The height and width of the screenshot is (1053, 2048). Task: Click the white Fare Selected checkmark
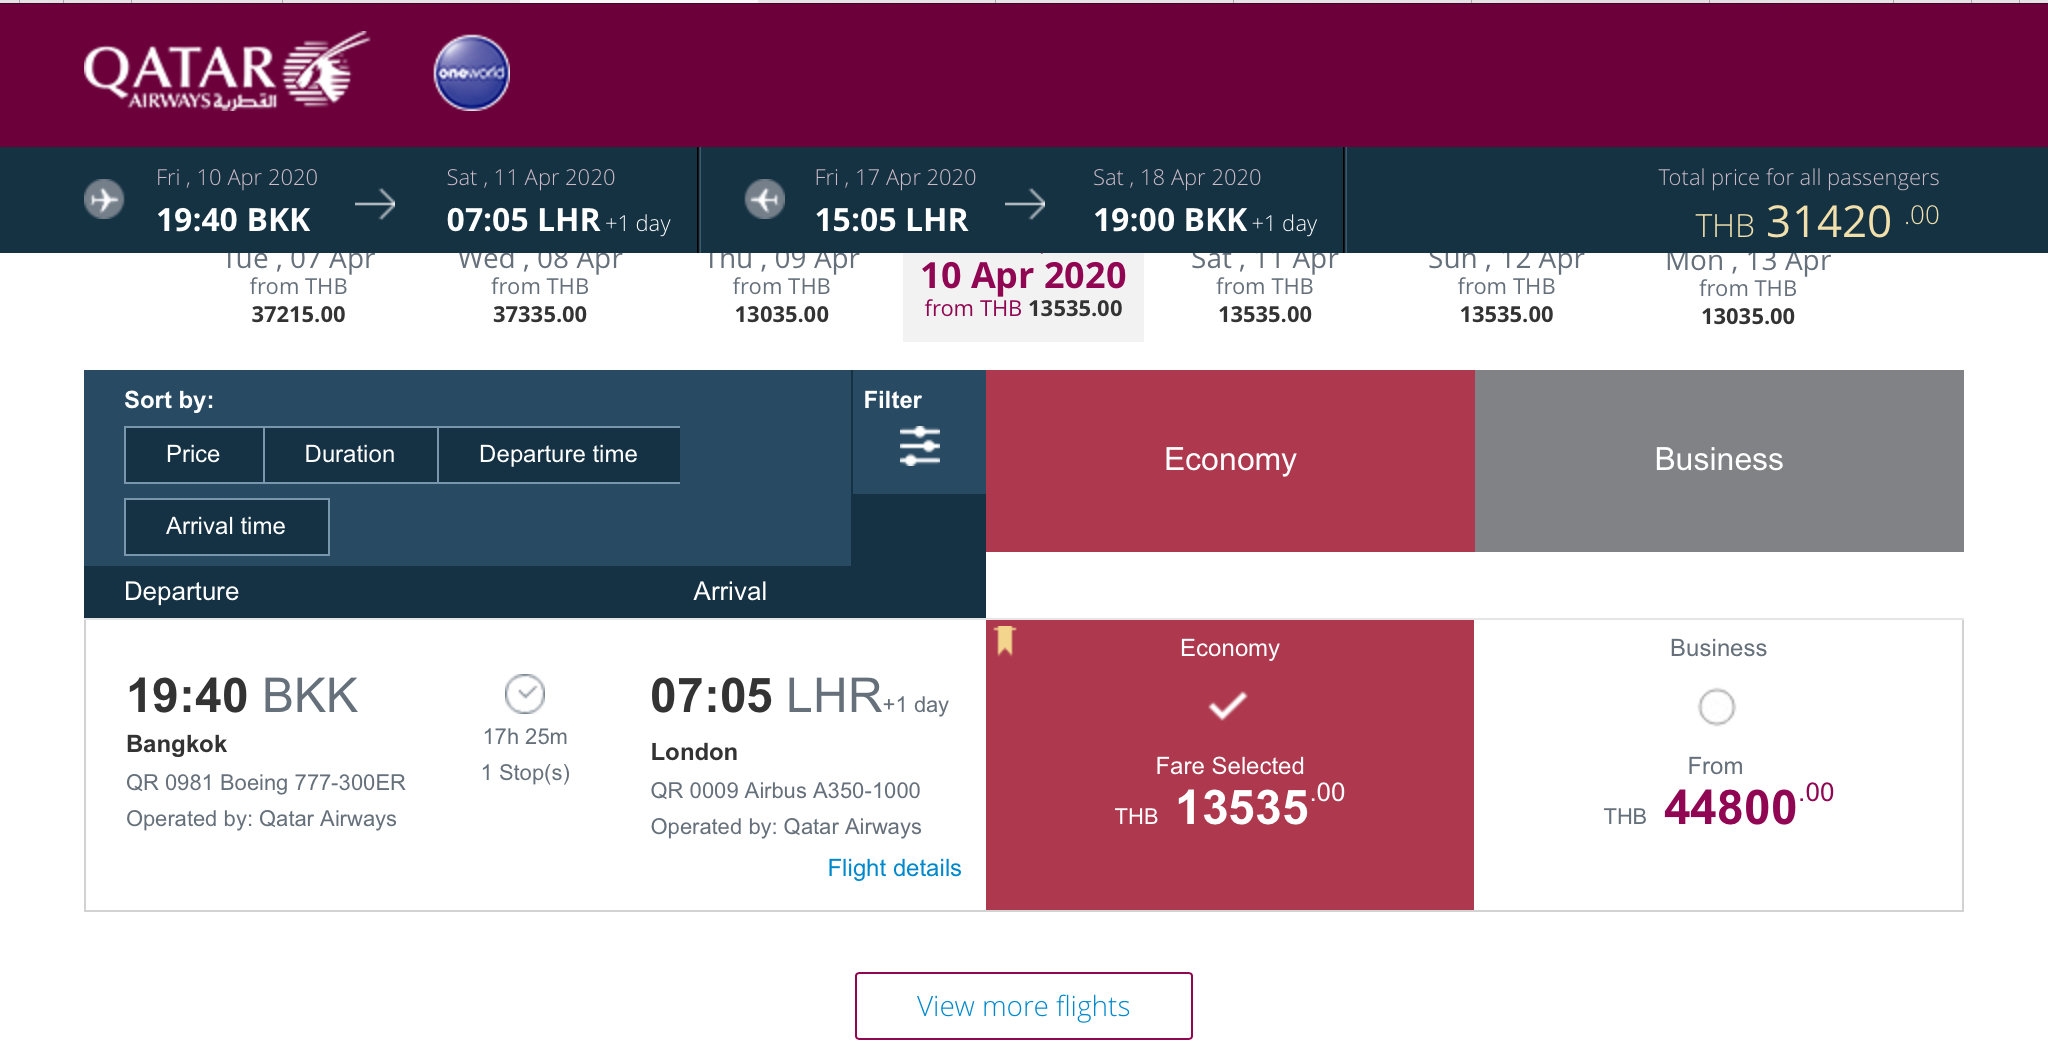pos(1228,706)
